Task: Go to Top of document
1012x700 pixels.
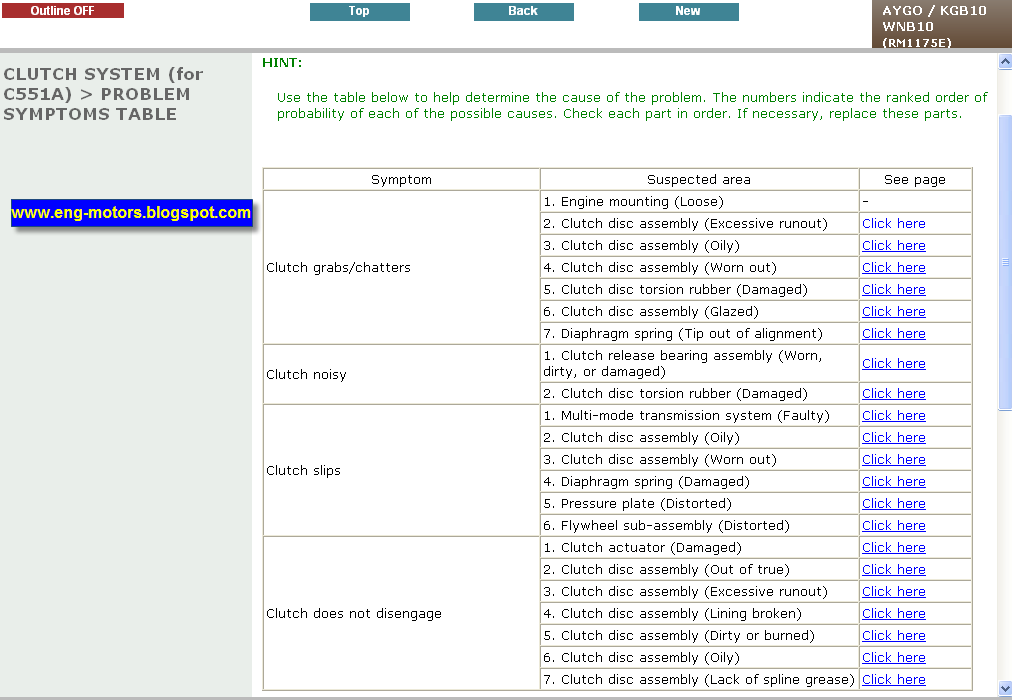Action: click(x=359, y=11)
